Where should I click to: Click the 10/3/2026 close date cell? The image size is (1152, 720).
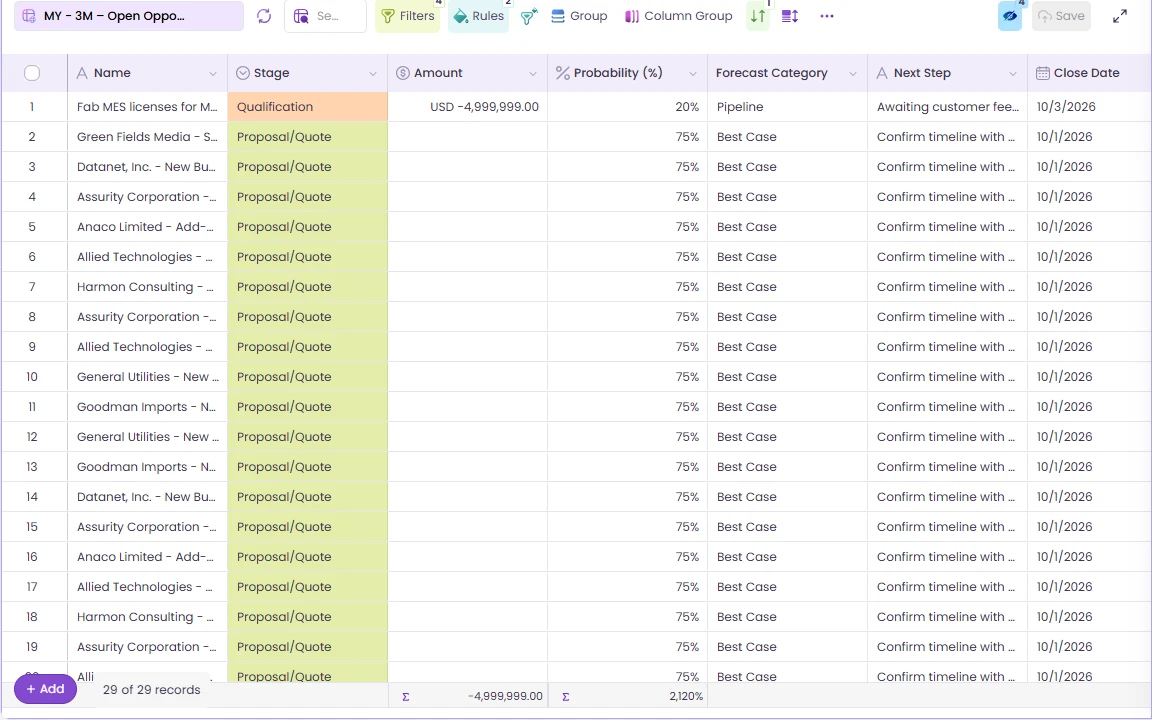pyautogui.click(x=1090, y=107)
